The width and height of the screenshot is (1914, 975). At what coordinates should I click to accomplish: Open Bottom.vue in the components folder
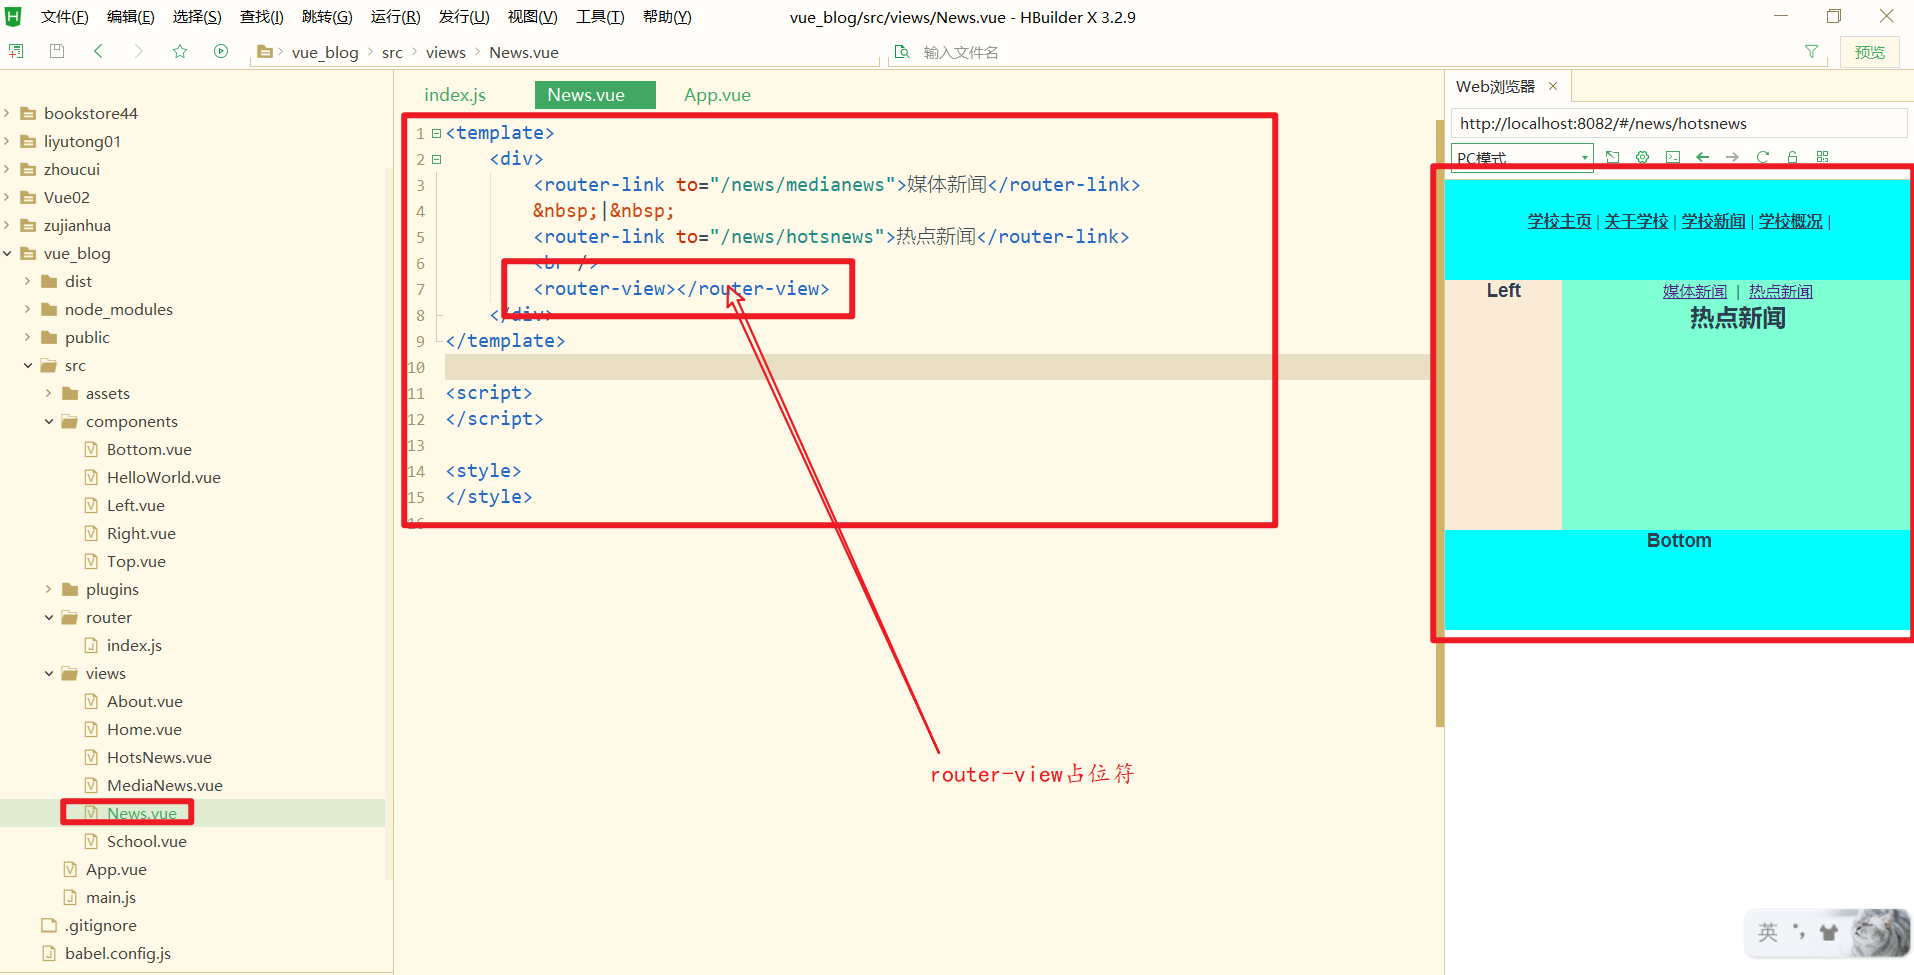click(x=149, y=449)
